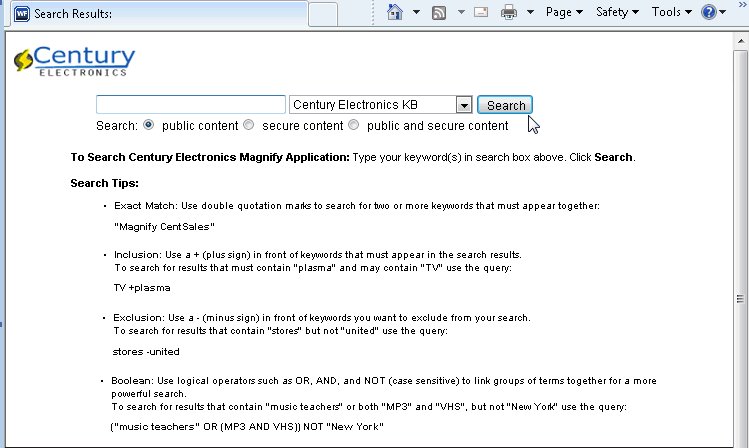This screenshot has width=749, height=448.
Task: Click the "Magnify CentSales" example text
Action: [x=164, y=227]
